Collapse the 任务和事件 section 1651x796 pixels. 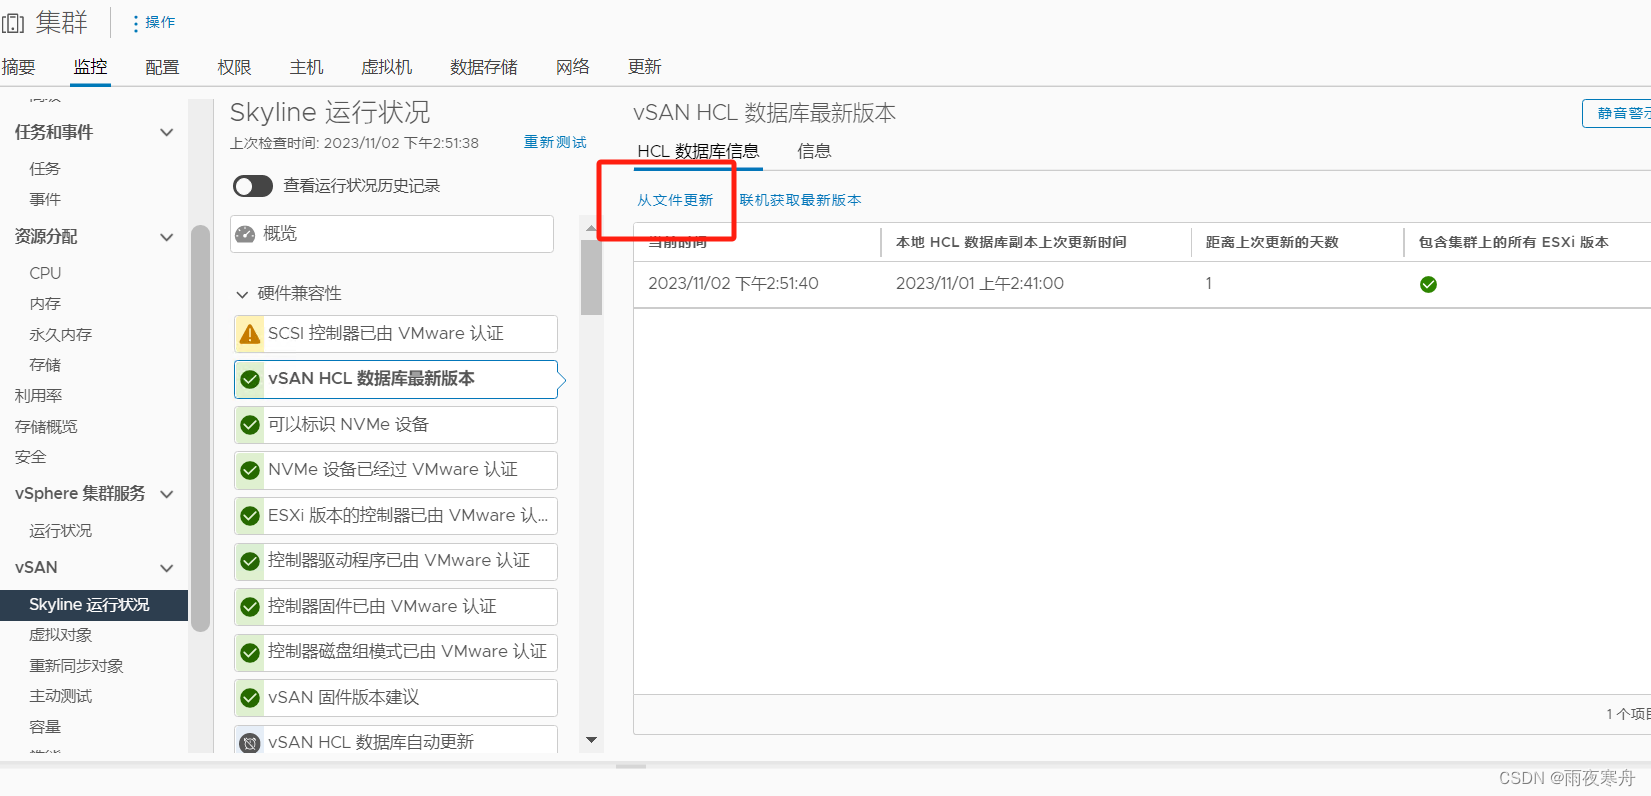[x=167, y=132]
